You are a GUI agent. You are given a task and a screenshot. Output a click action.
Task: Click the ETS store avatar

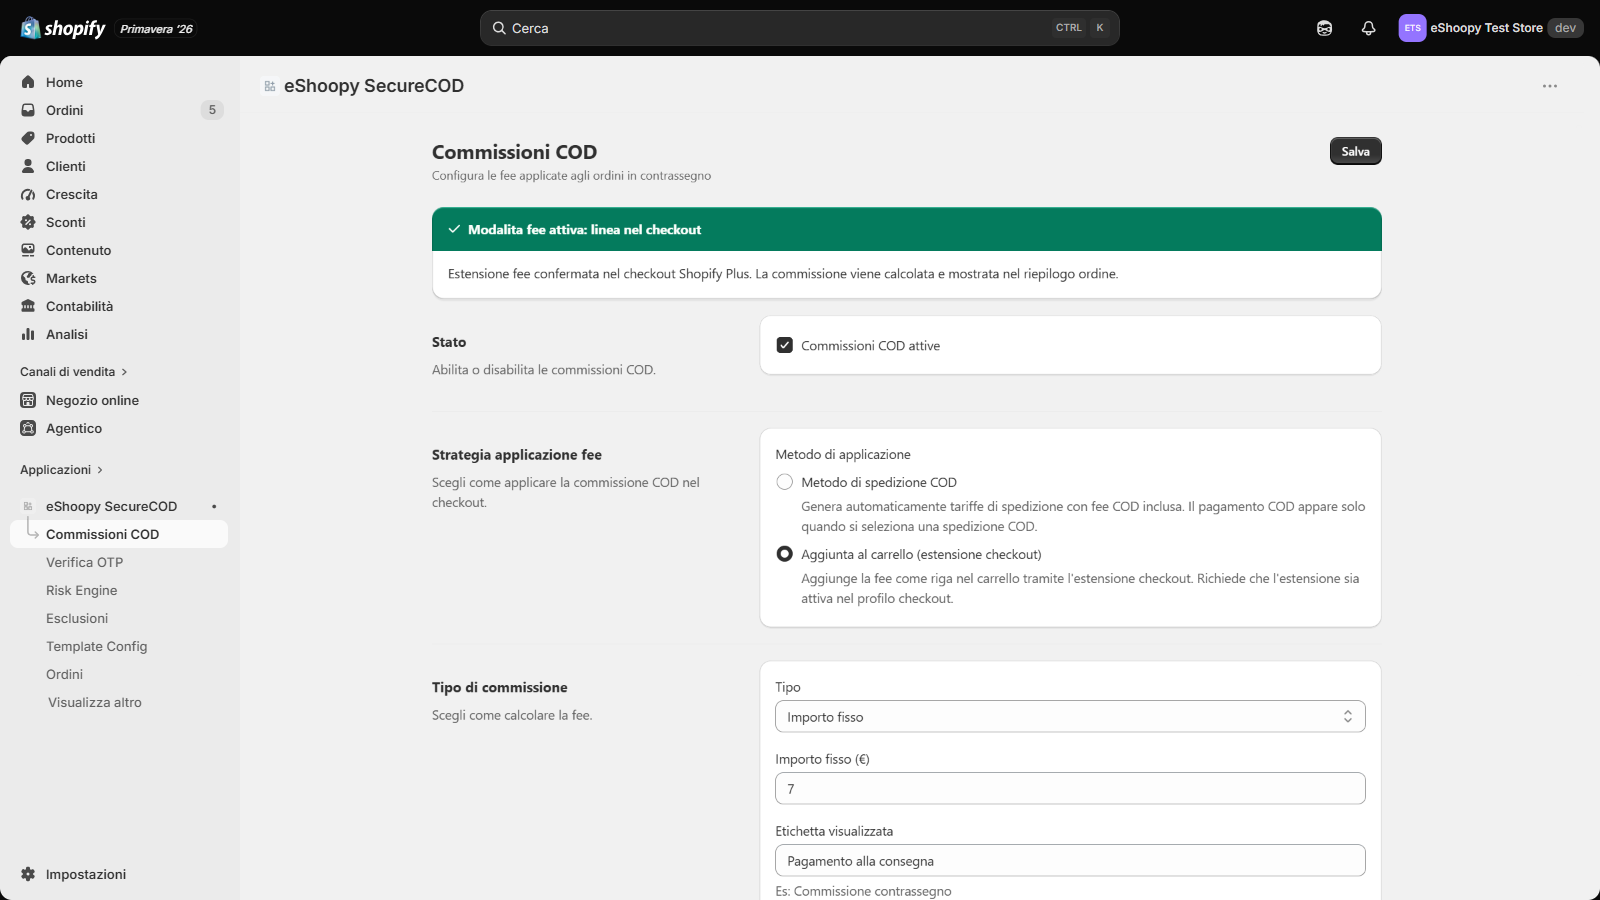[1412, 28]
